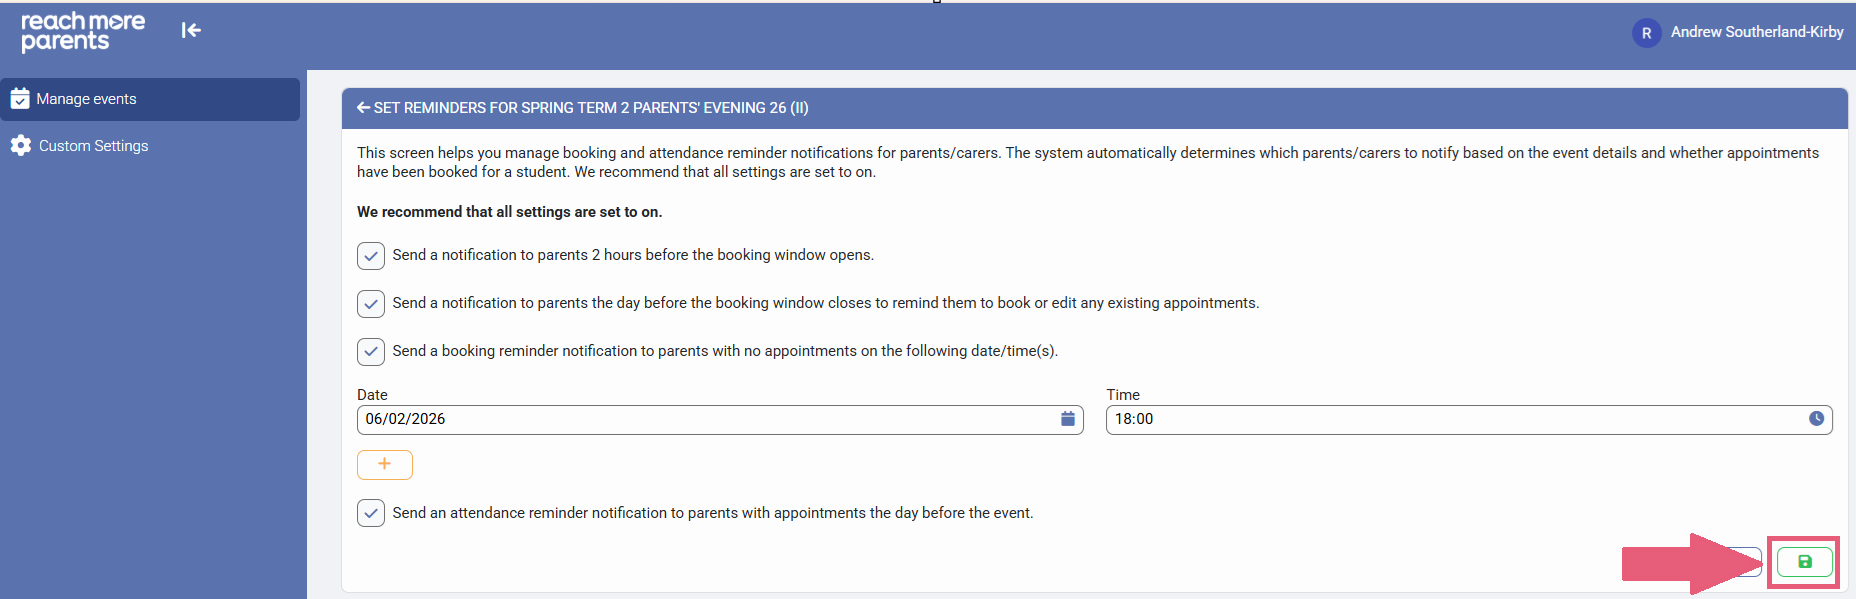The image size is (1856, 599).
Task: Open Manage events in the sidebar
Action: [x=87, y=99]
